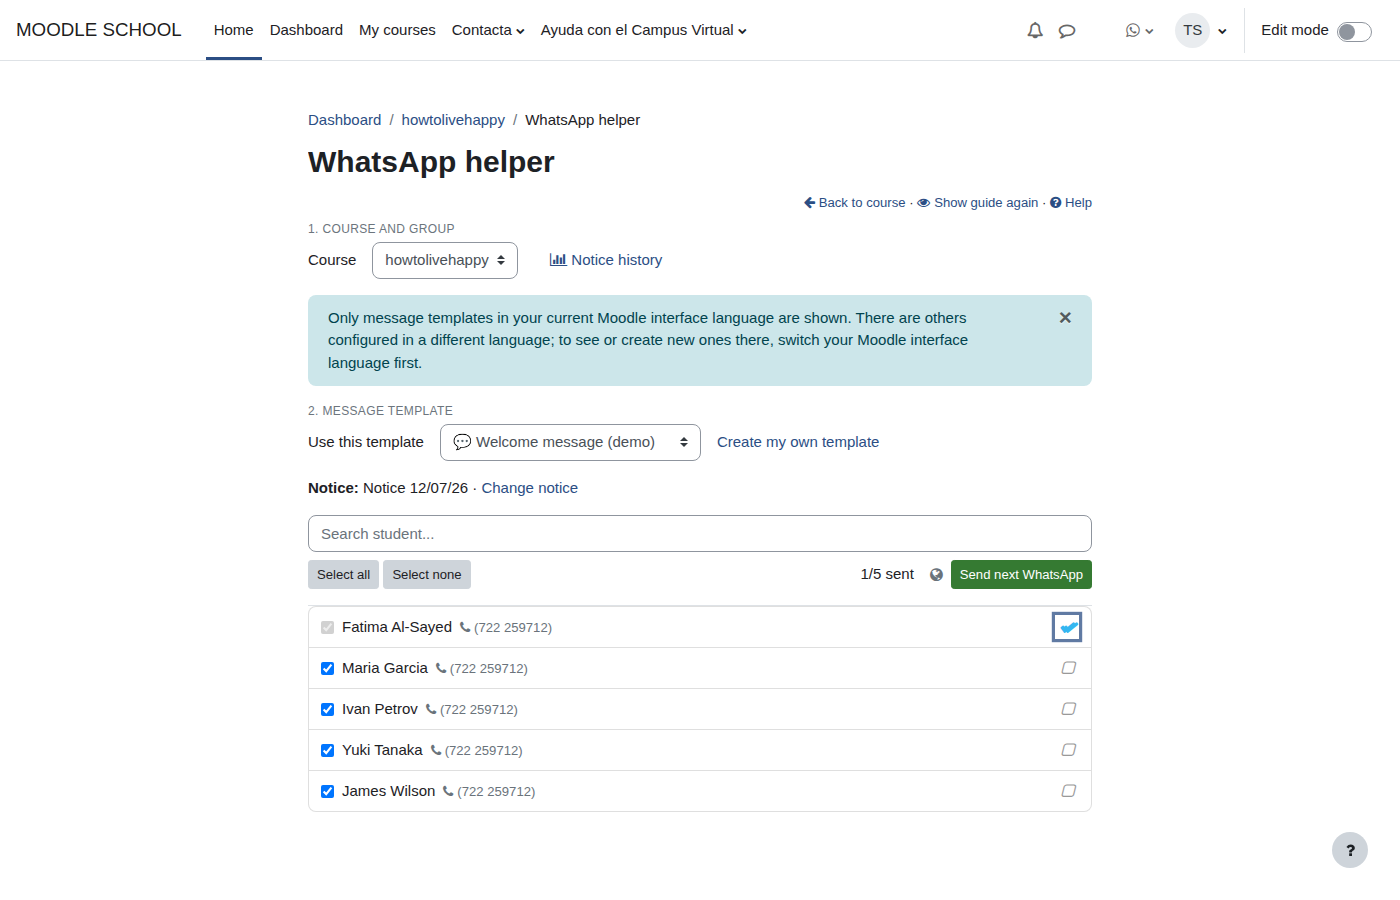Open the WhatsApp menu in navbar
The width and height of the screenshot is (1400, 900).
1139,30
